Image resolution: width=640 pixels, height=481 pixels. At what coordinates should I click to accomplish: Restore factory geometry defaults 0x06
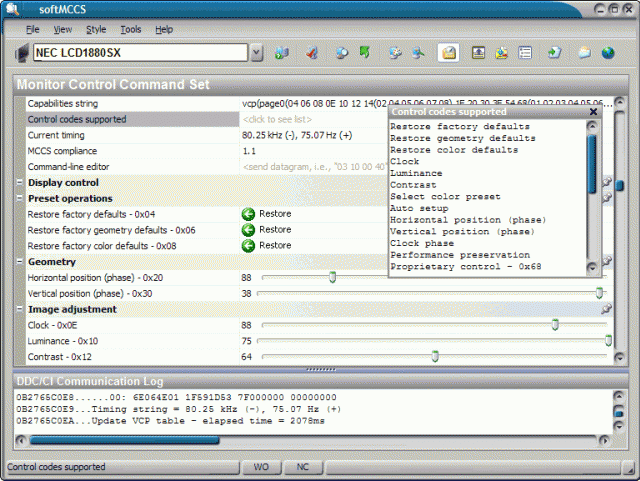point(267,230)
